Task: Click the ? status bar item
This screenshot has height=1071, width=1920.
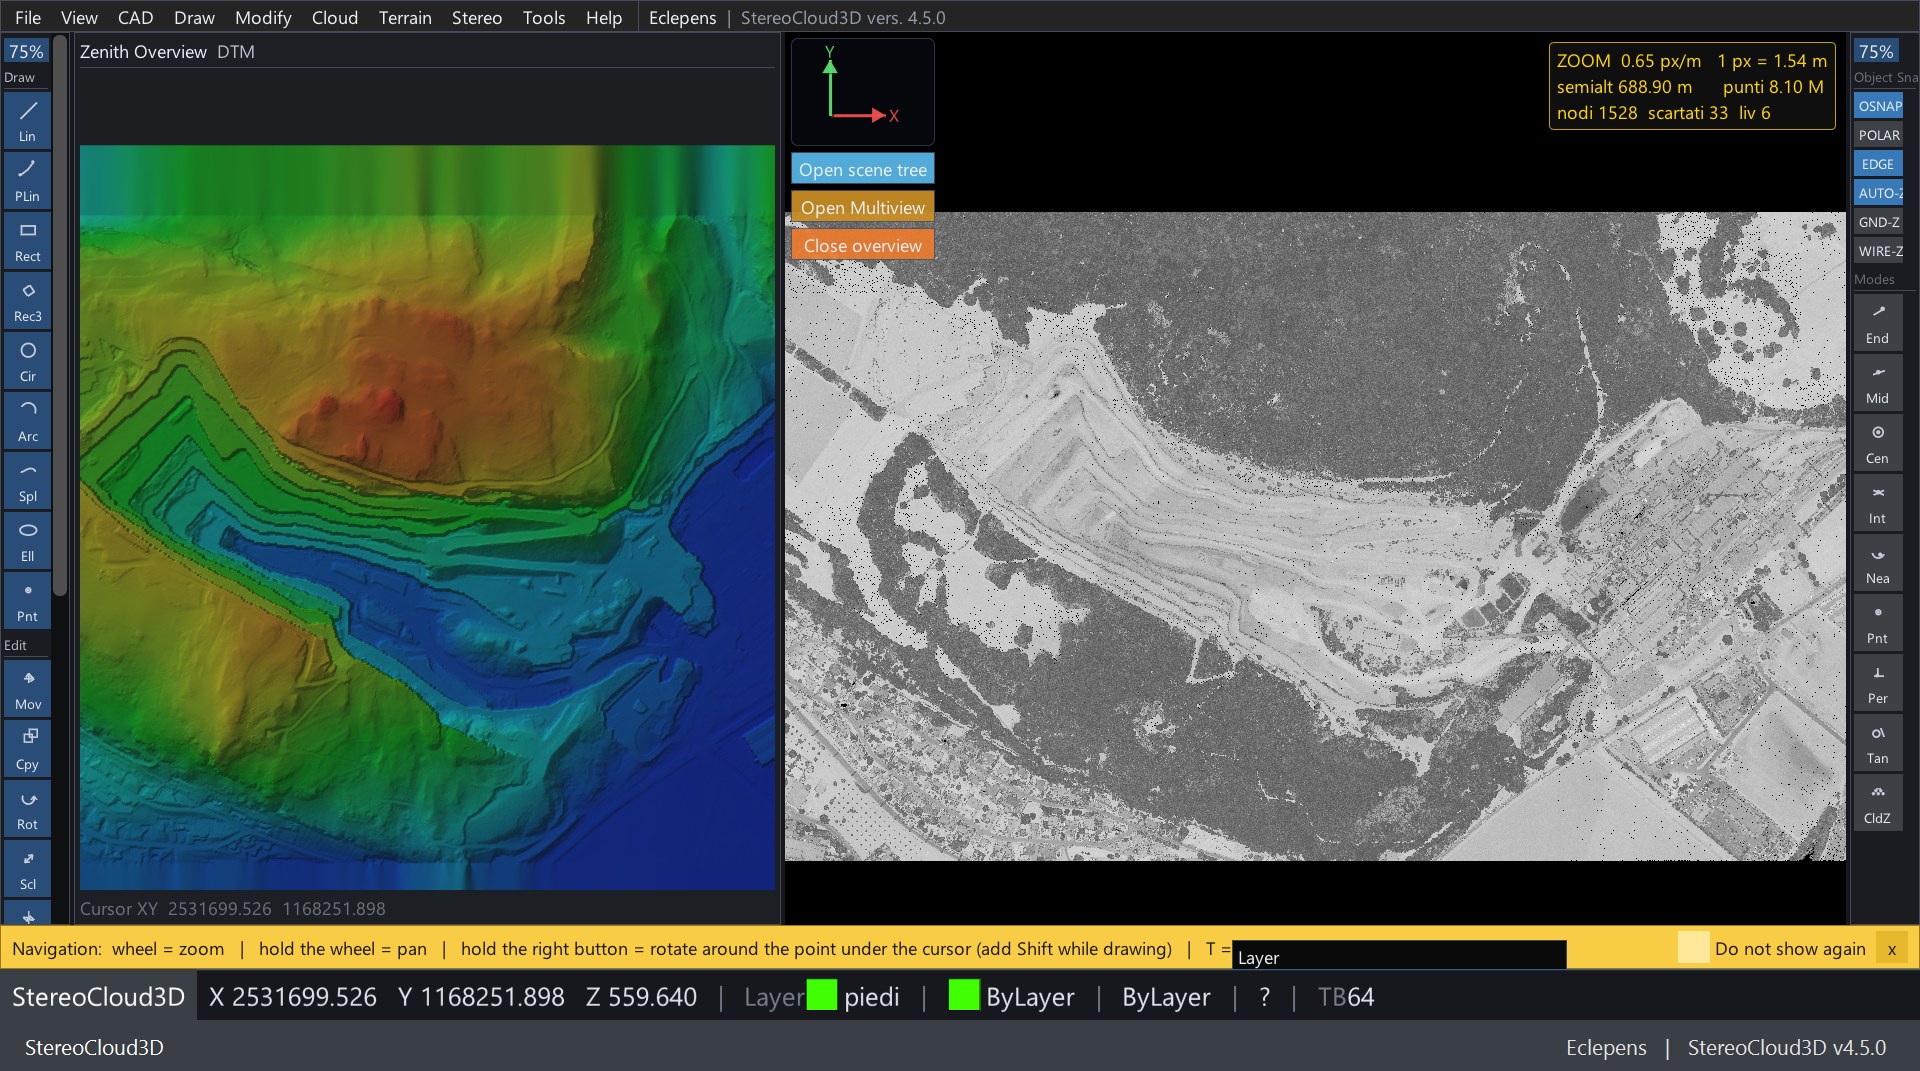Action: click(1264, 997)
